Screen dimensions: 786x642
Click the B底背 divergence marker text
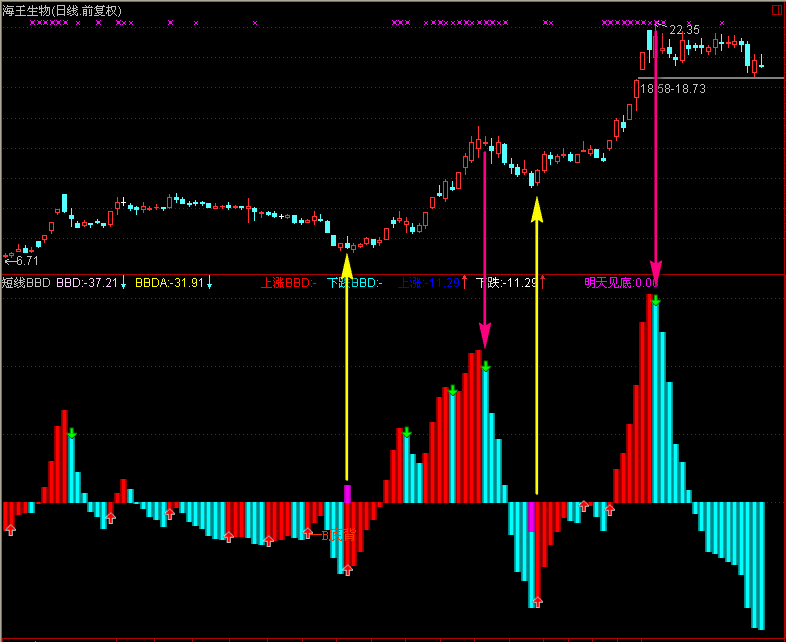coord(338,535)
